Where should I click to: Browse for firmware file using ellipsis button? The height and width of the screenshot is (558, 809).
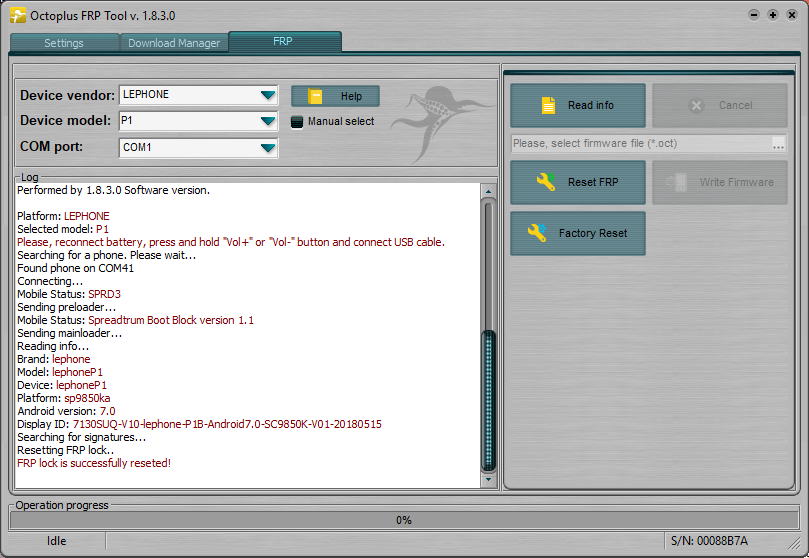click(x=778, y=144)
